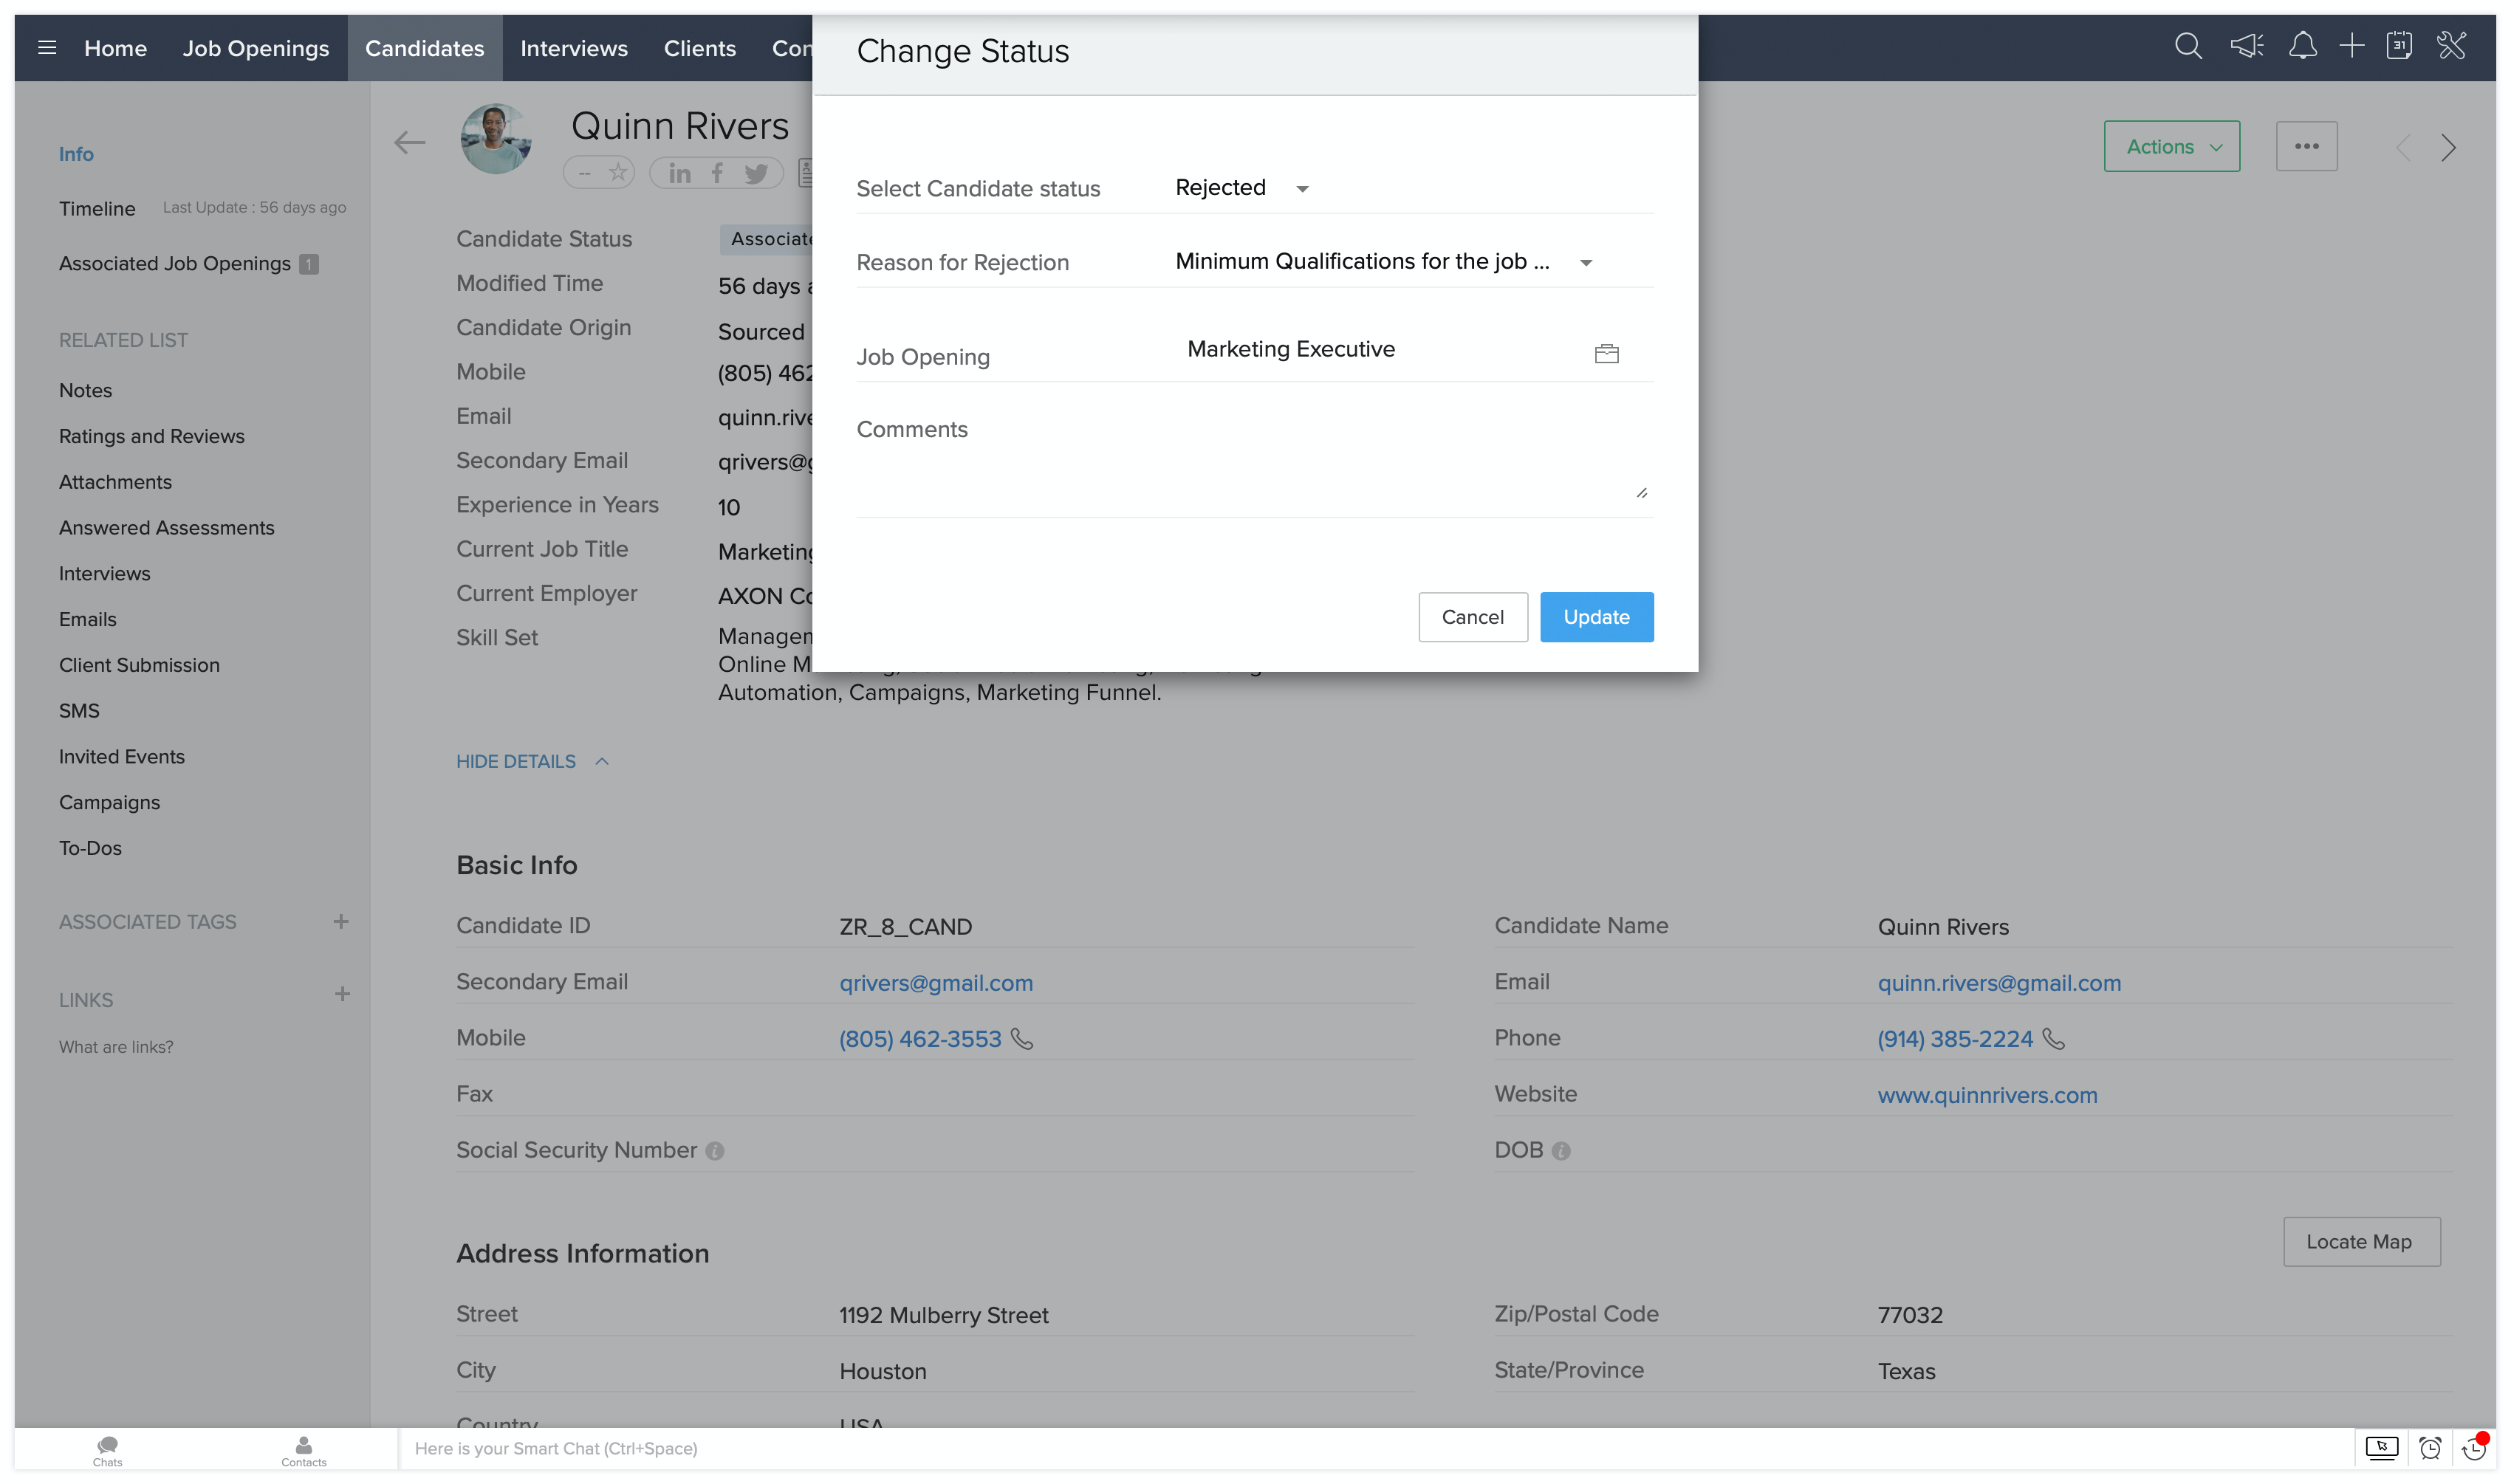Switch to the Job Openings tab
2511x1484 pixels.
[x=255, y=48]
